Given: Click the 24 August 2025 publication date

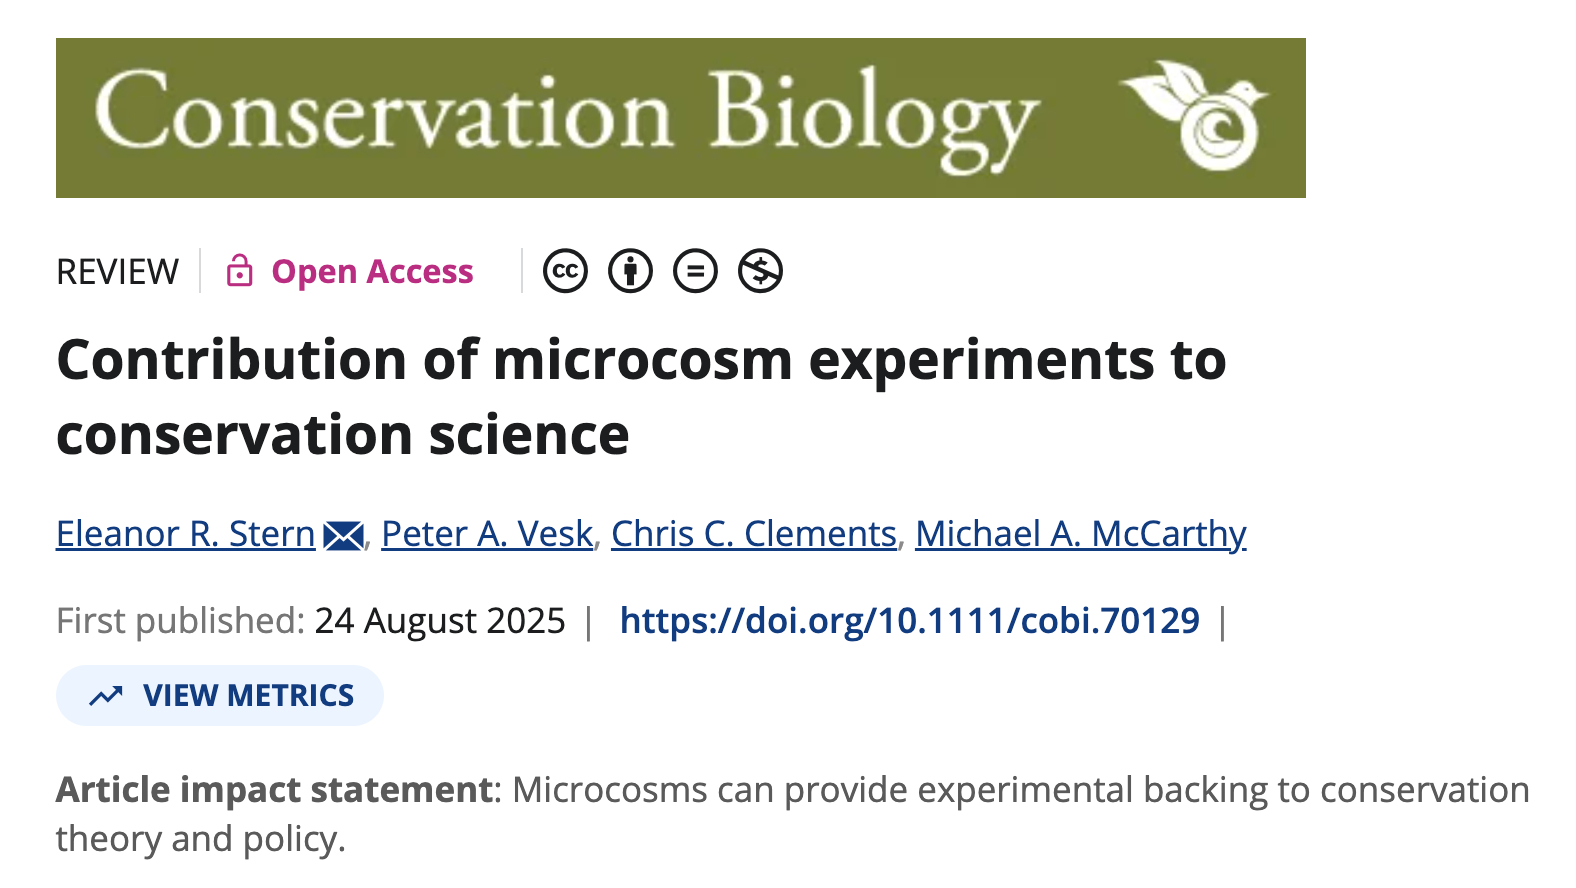Looking at the screenshot, I should coord(440,621).
